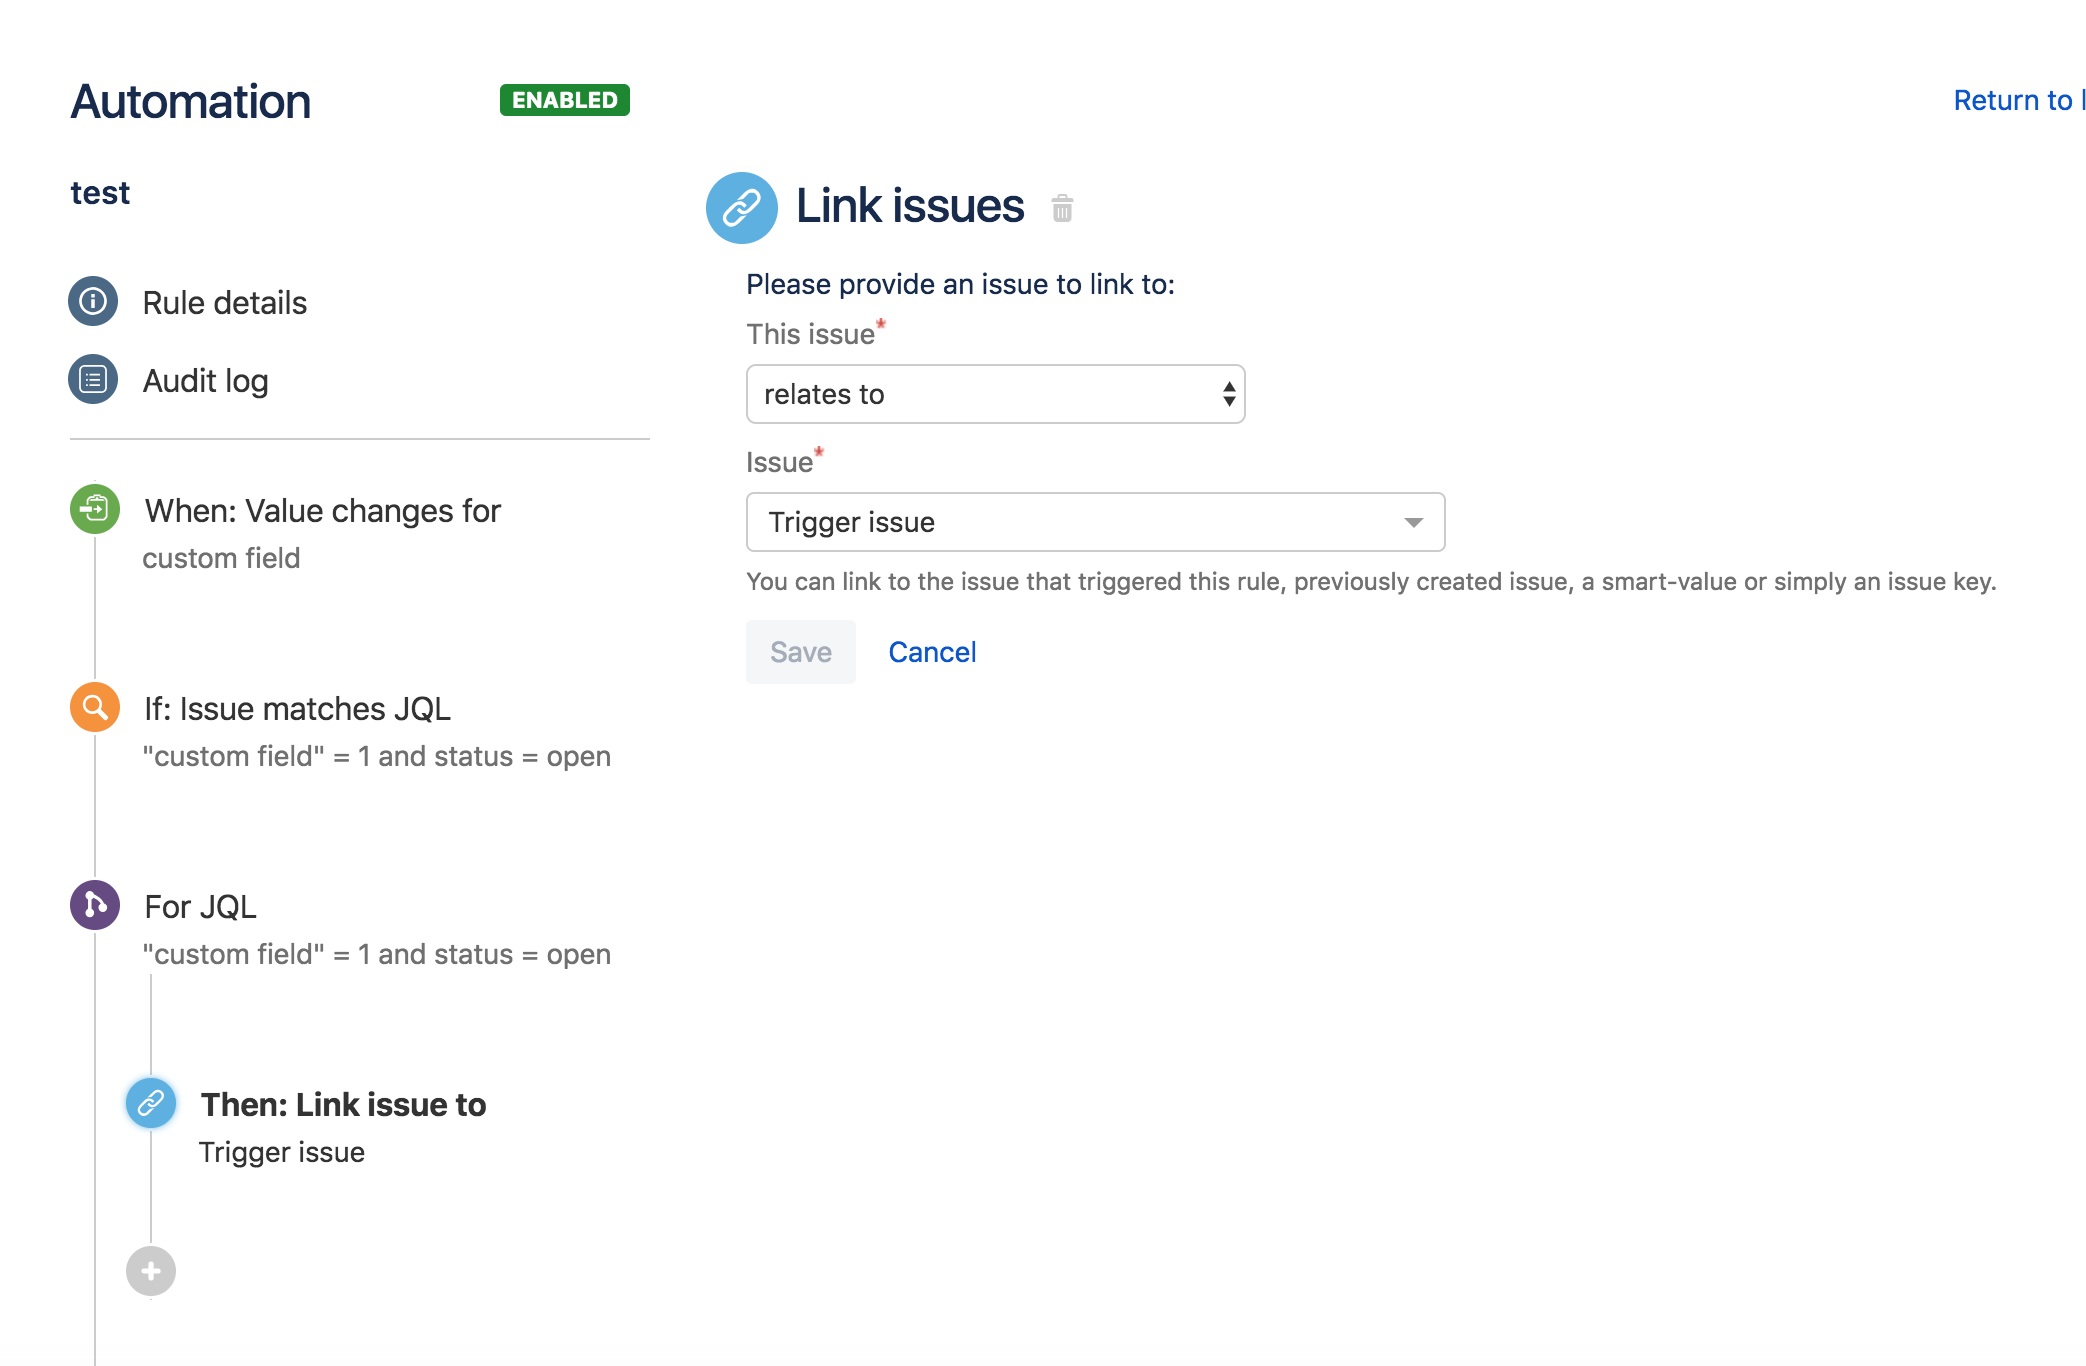Open the Audit log section
Viewport: 2086px width, 1366px height.
coord(206,380)
